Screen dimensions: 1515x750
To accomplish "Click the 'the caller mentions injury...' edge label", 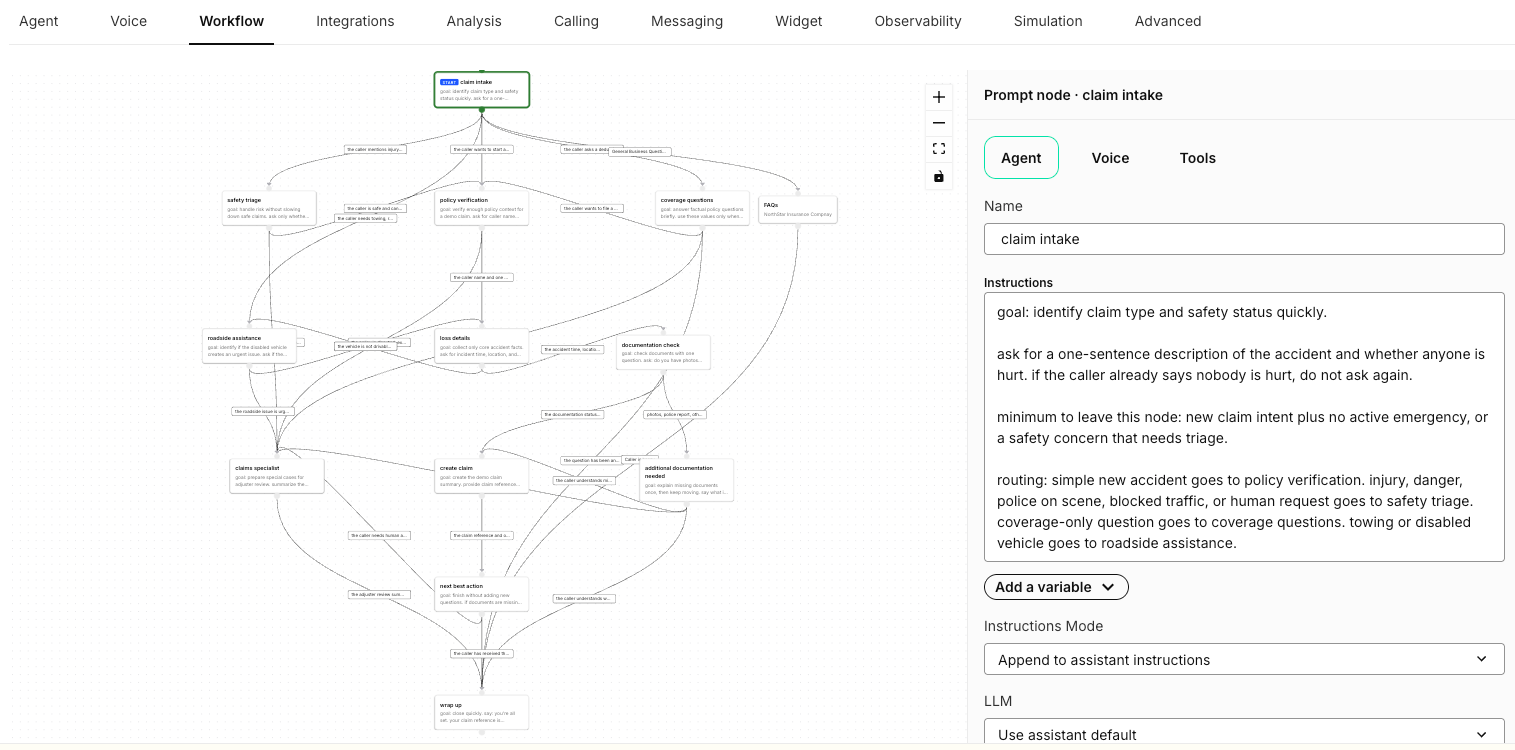I will tap(376, 150).
